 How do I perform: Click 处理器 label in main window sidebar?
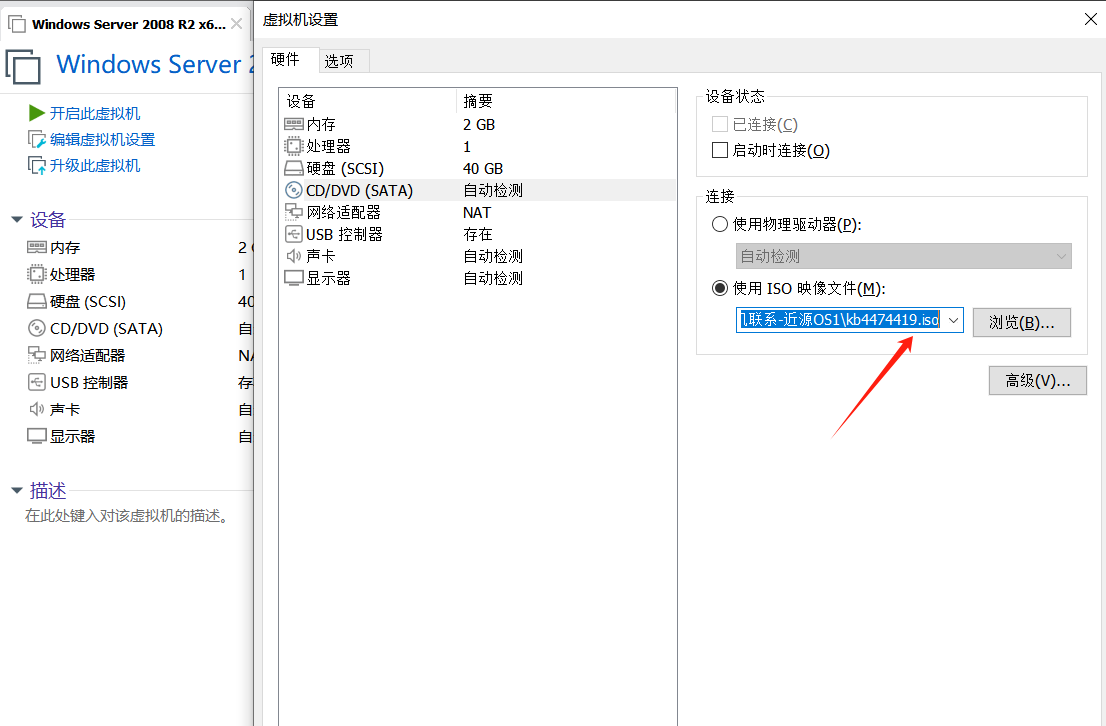point(72,274)
